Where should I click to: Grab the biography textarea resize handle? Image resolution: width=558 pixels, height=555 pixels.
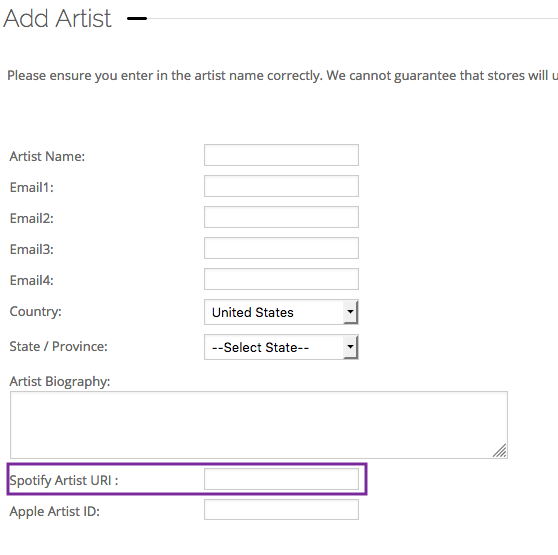[500, 450]
